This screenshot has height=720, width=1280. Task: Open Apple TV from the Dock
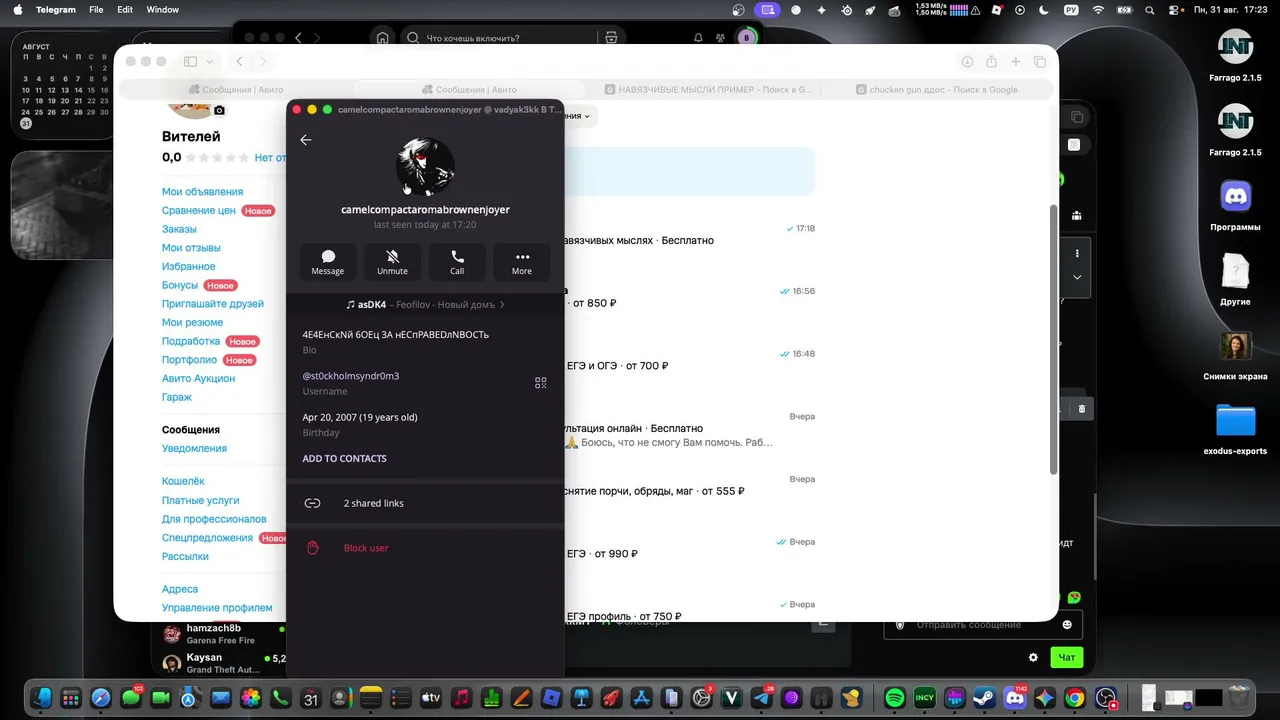431,698
